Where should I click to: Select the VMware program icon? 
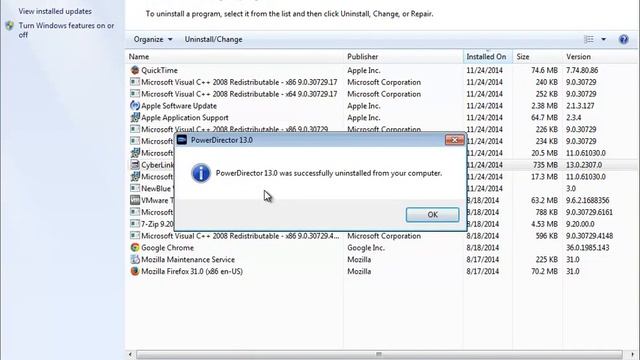[x=135, y=200]
